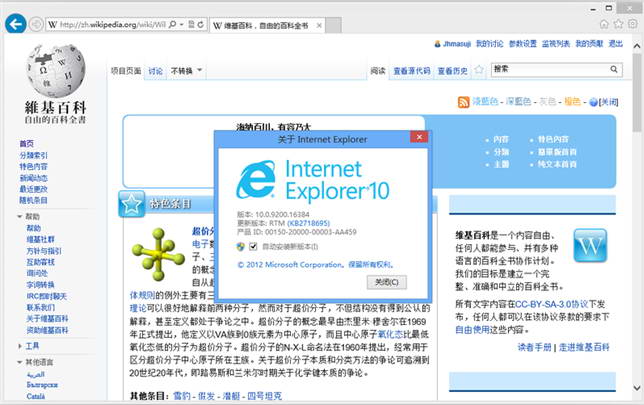Click the blue globe icon beside [关闭]

(x=593, y=102)
